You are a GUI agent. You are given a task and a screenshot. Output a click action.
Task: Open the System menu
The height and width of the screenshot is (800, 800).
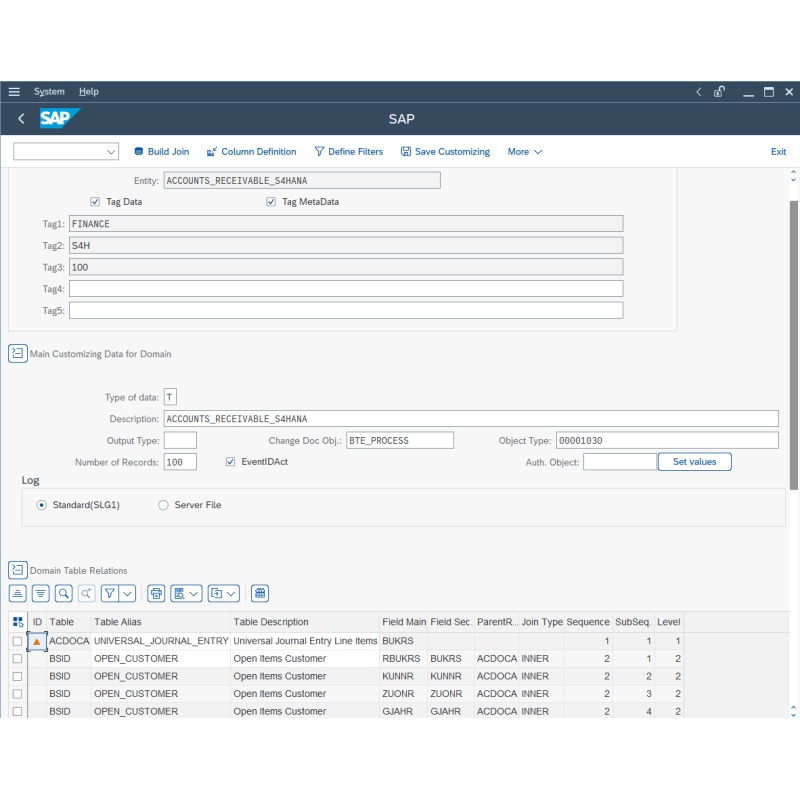coord(49,92)
